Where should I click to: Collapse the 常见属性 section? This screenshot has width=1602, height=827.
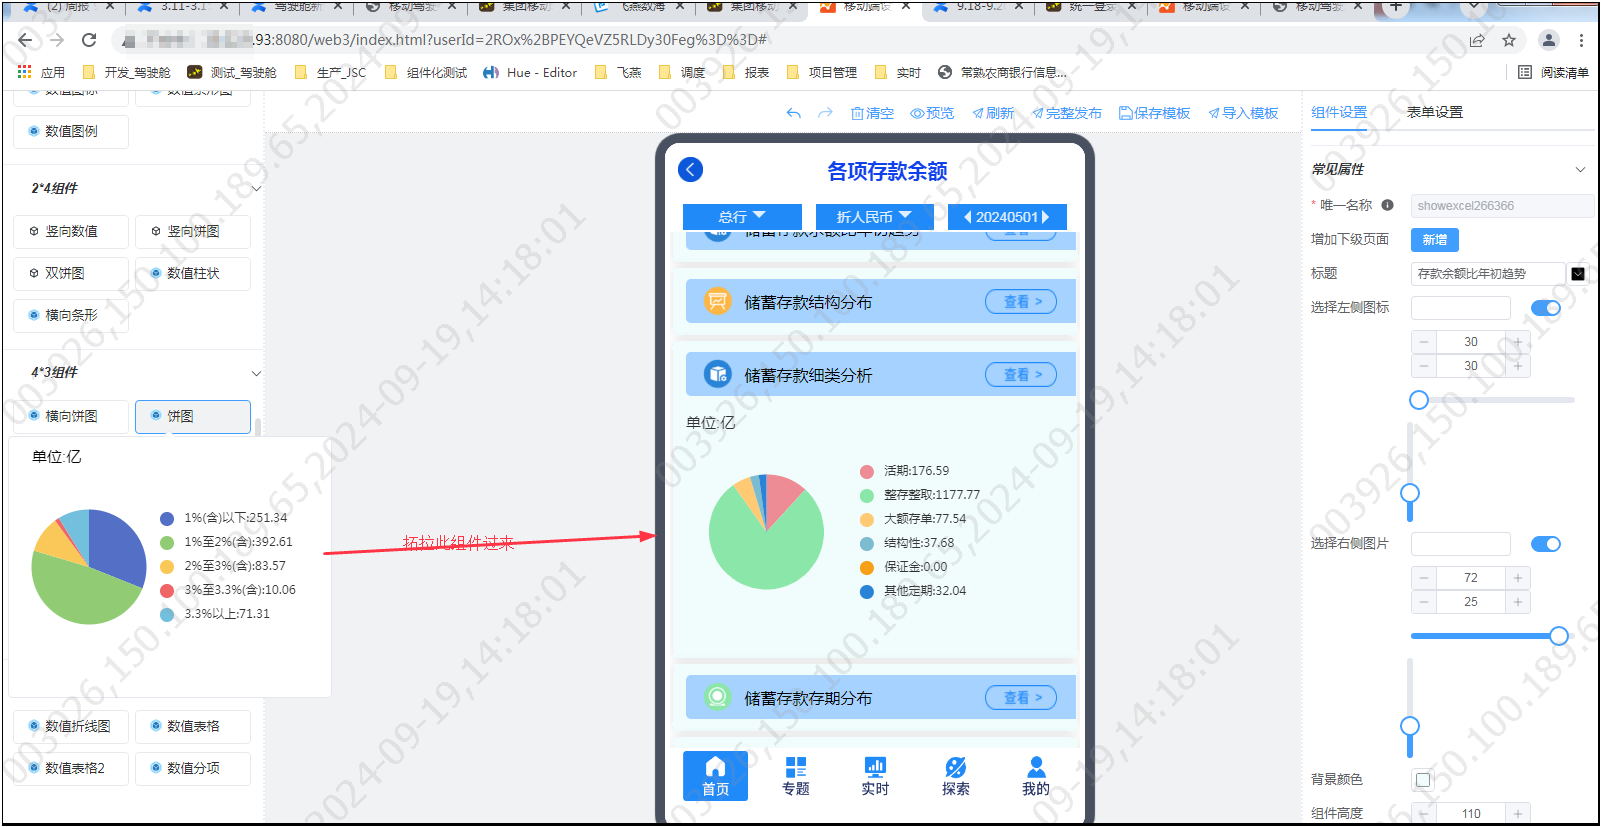(1581, 170)
